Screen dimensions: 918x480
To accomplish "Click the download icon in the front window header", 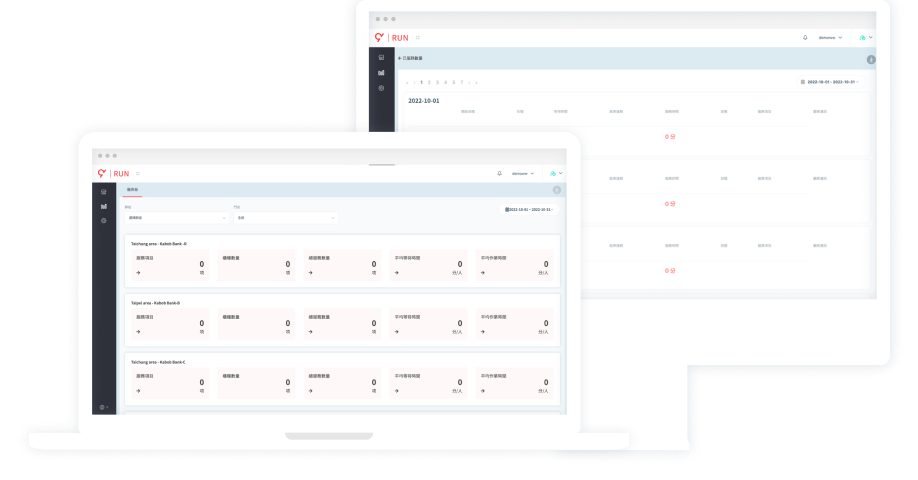I will coord(557,189).
